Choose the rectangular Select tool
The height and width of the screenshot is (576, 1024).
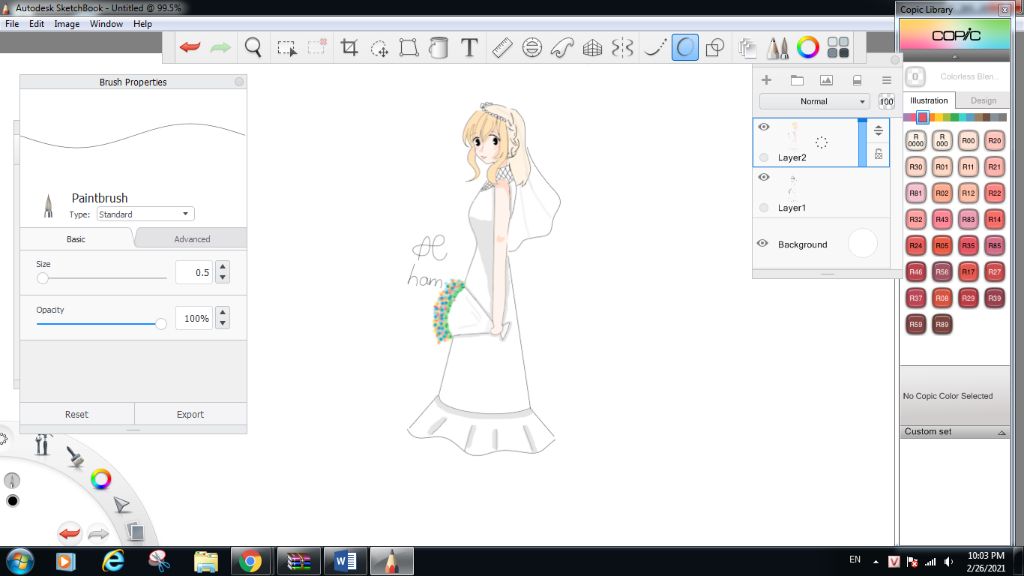286,48
